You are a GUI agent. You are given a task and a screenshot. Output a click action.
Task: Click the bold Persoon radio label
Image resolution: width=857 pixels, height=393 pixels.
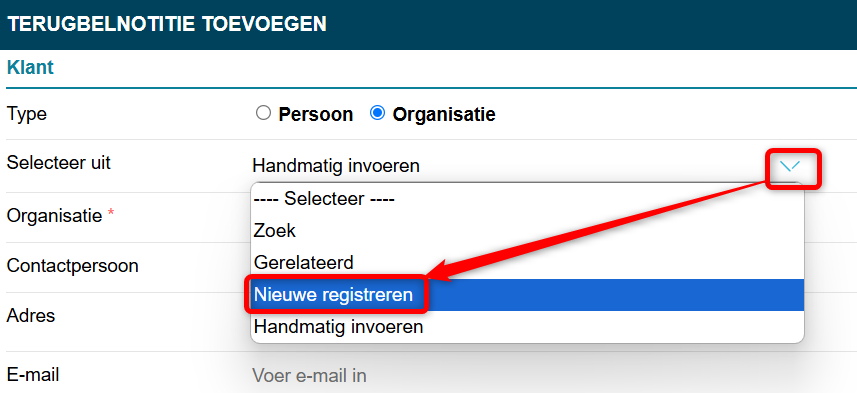point(316,115)
